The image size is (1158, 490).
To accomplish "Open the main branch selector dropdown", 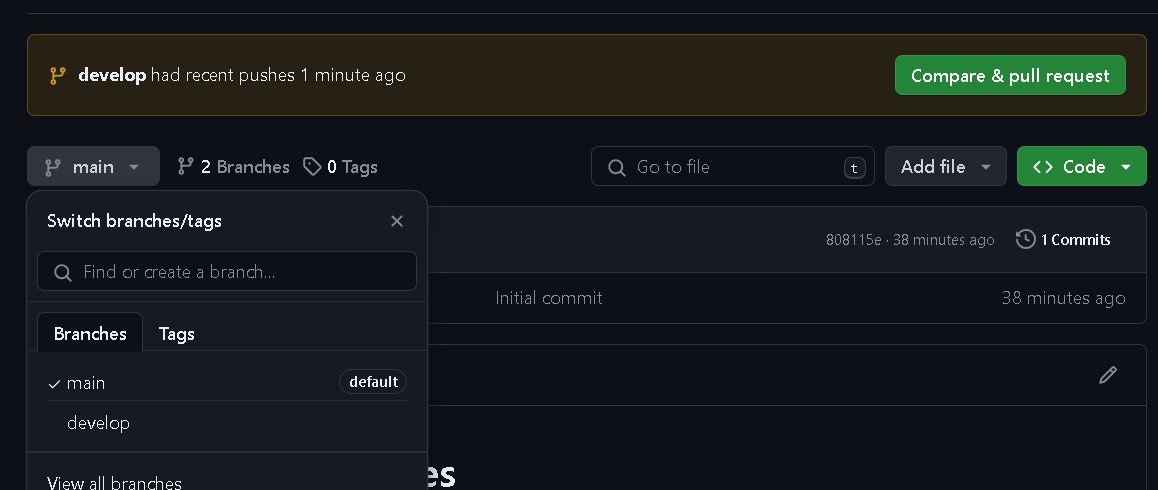I will click(93, 167).
